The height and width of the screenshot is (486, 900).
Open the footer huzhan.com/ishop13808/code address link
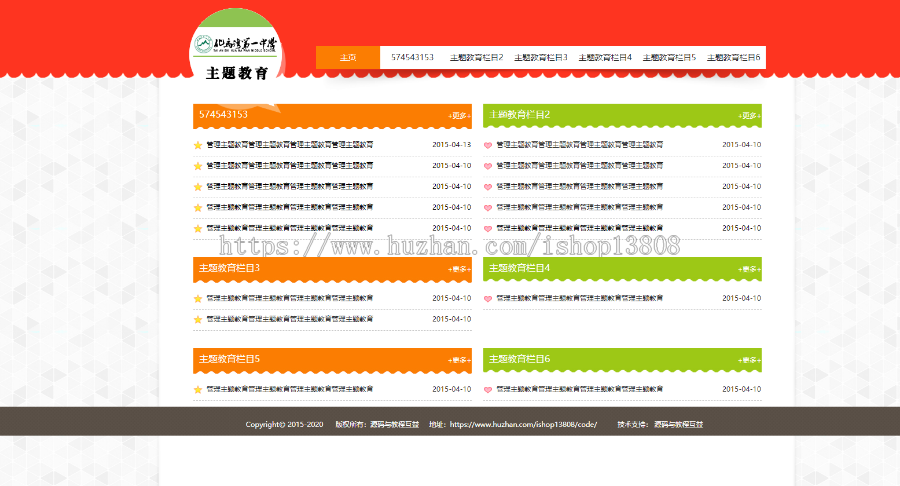[x=523, y=425]
